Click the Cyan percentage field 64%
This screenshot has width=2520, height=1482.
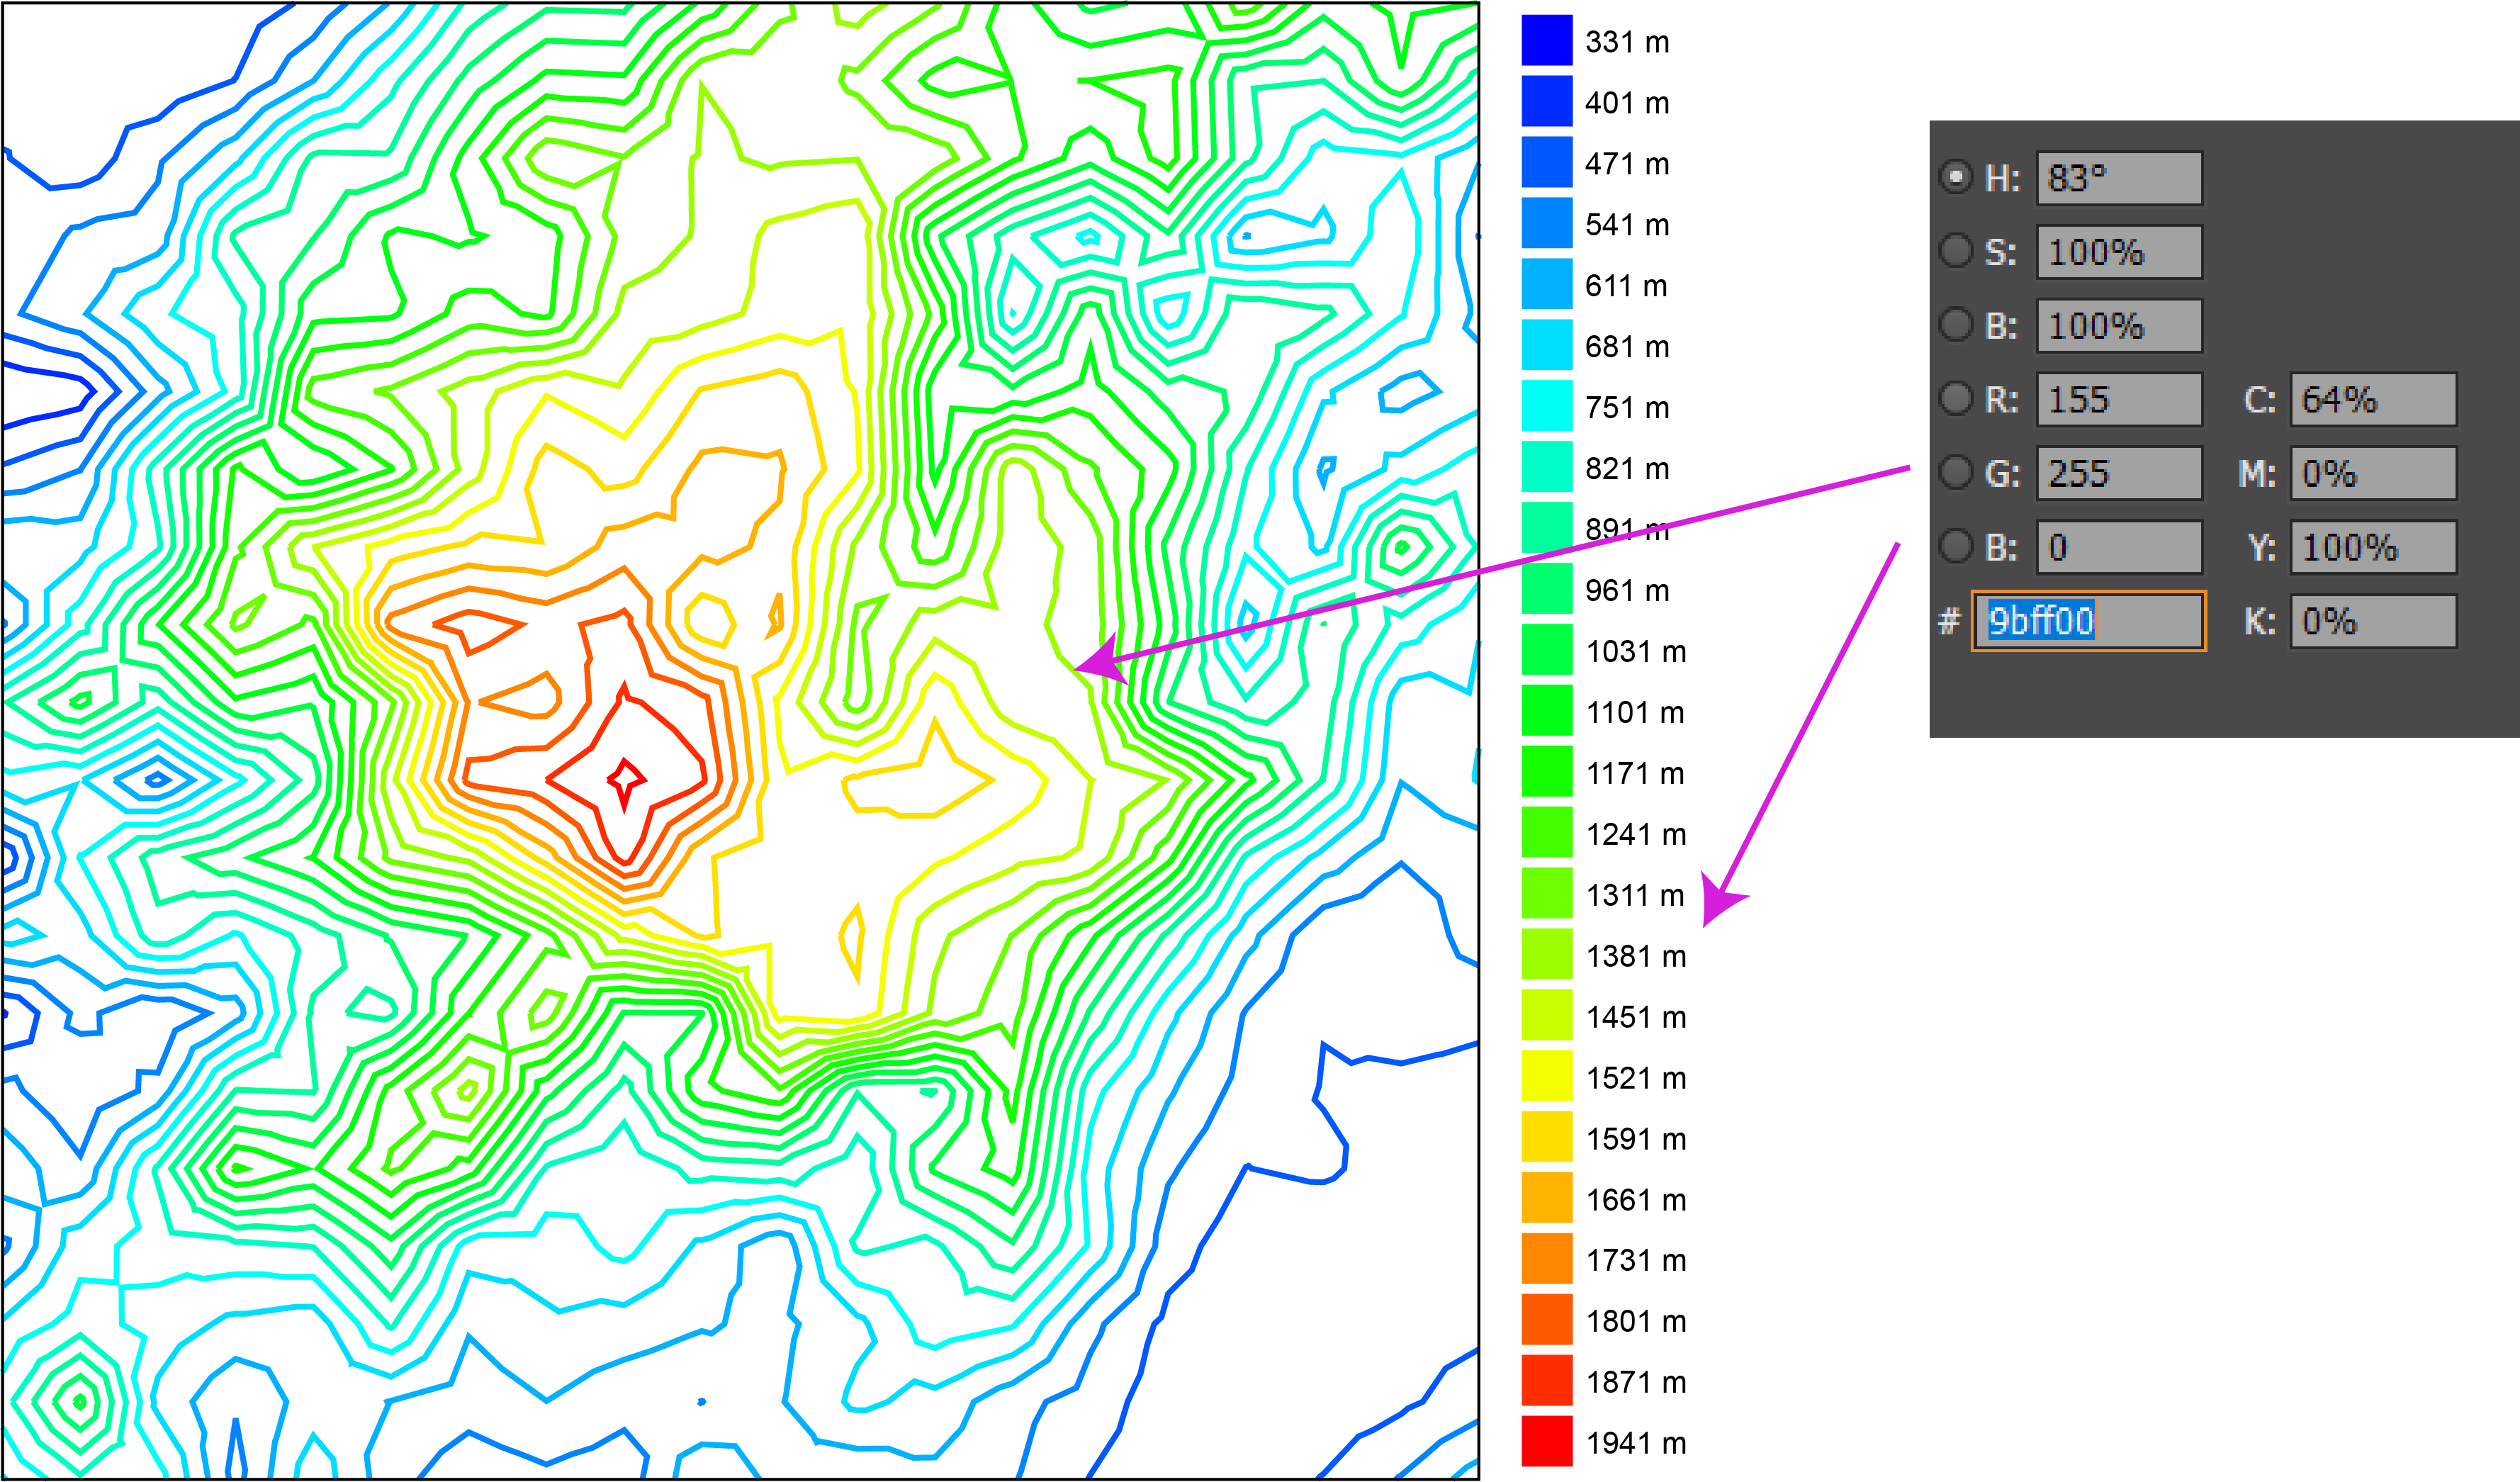click(x=2373, y=399)
